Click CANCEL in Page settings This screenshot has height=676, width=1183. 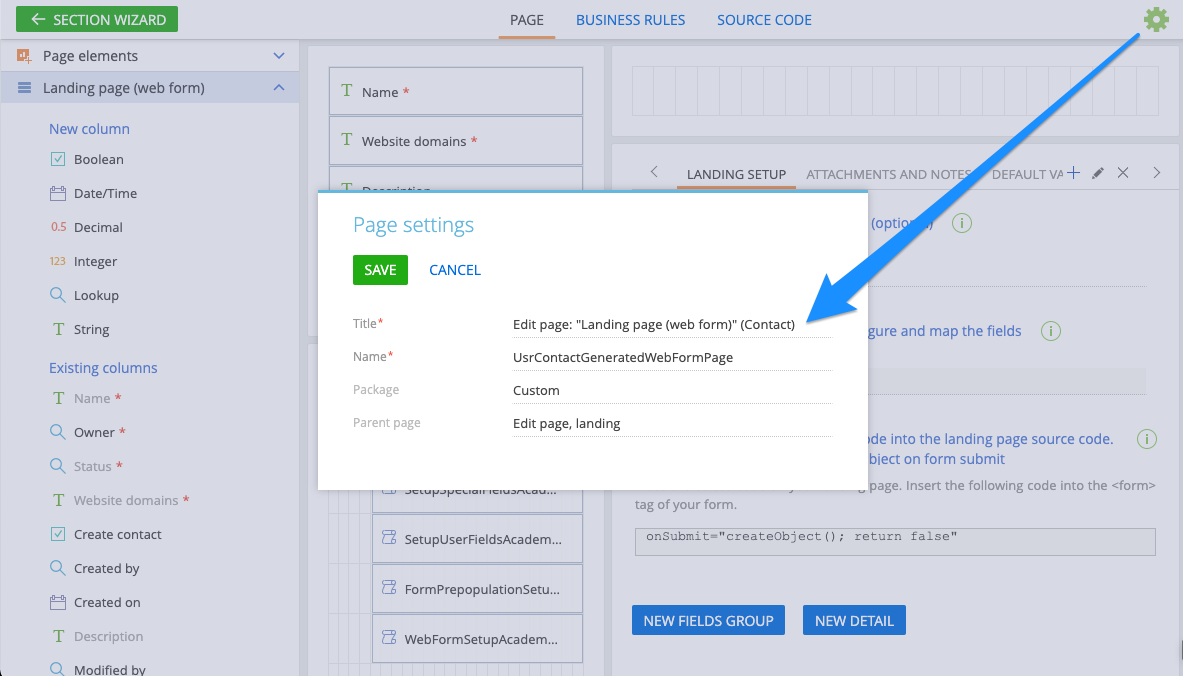click(x=455, y=270)
